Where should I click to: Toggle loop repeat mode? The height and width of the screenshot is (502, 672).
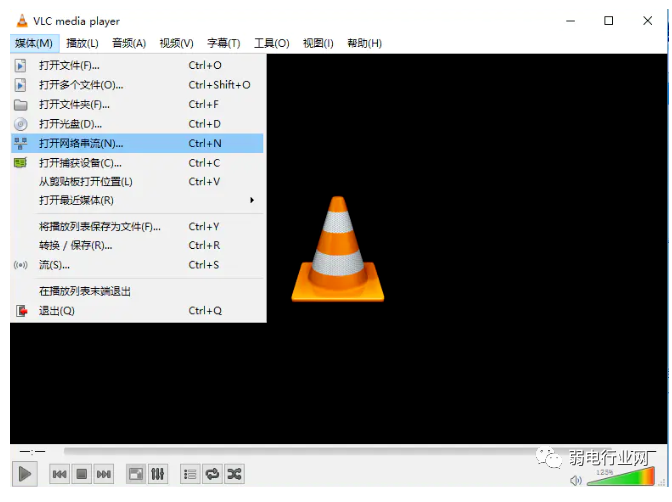[x=212, y=474]
